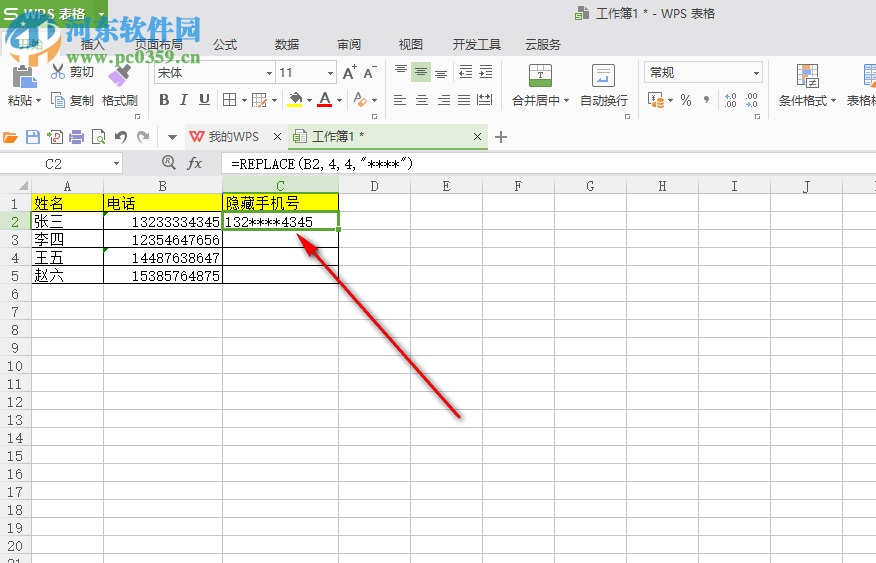Activate the Format Painter brush
The image size is (876, 563).
119,75
